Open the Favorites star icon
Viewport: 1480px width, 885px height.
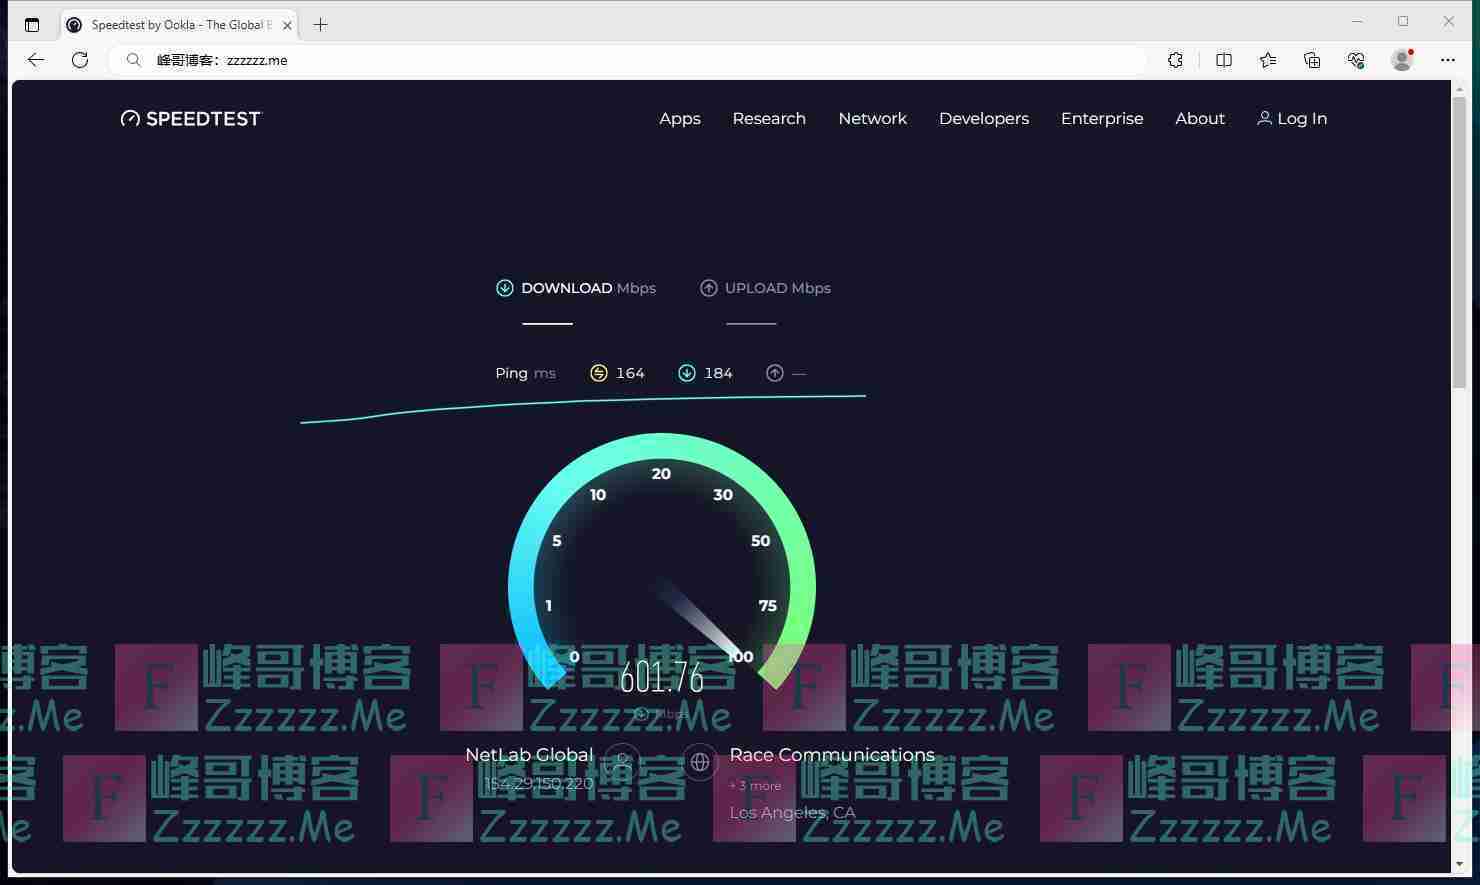(x=1267, y=60)
